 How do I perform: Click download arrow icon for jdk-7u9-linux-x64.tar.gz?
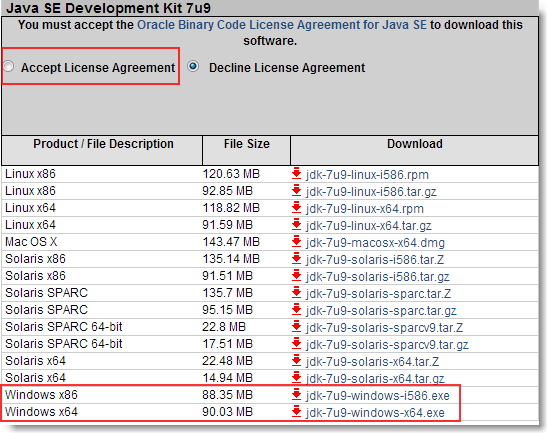tap(296, 224)
